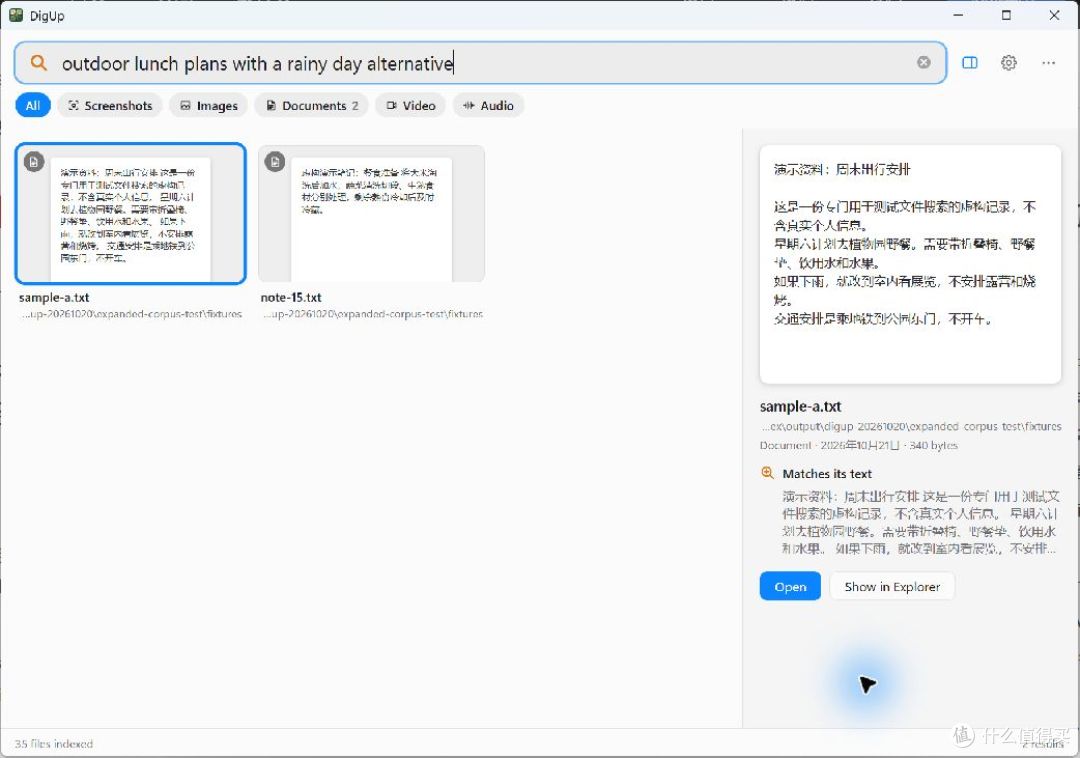The width and height of the screenshot is (1080, 758).
Task: Click the path text under sample-a.txt thumbnail
Action: (x=131, y=314)
